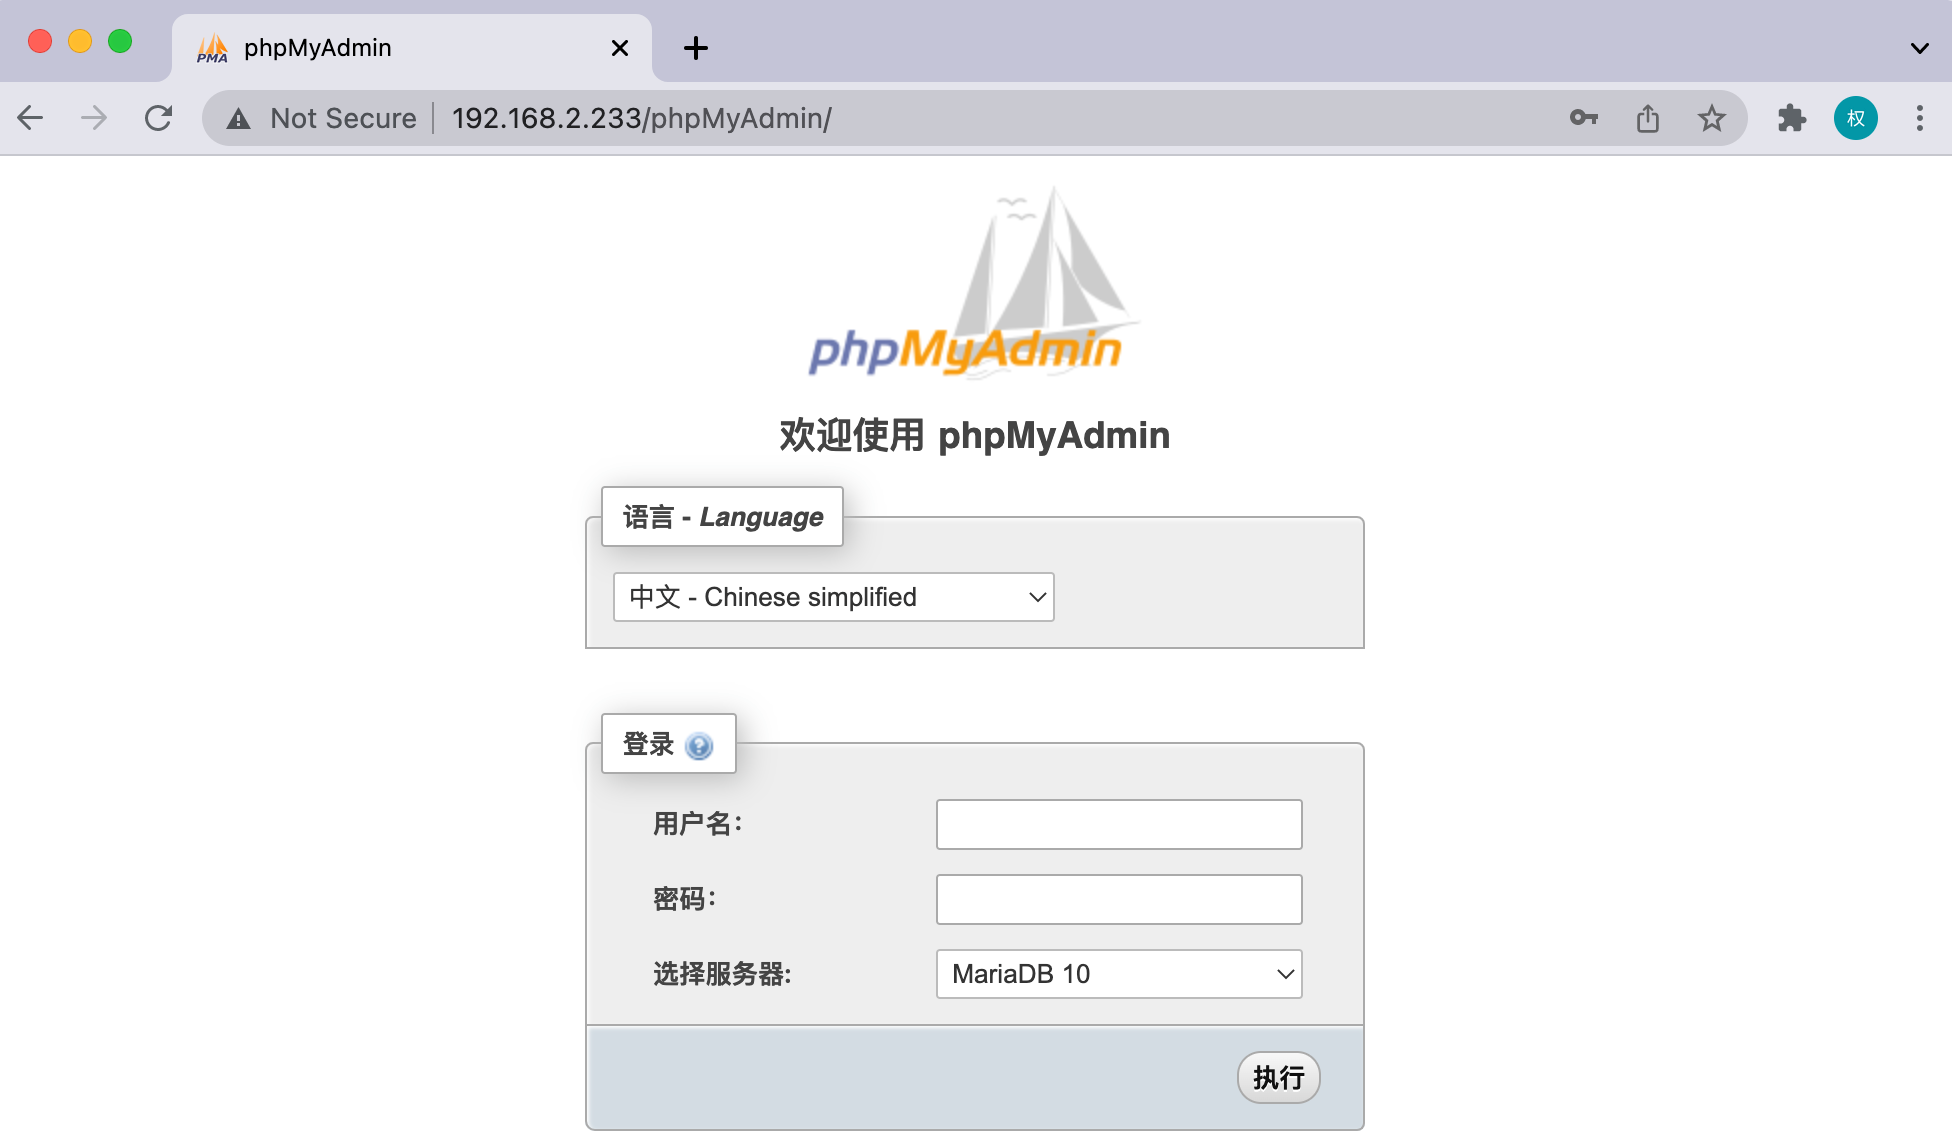Screen dimensions: 1952x1132
Task: Click the Not Secure text
Action: (x=343, y=118)
